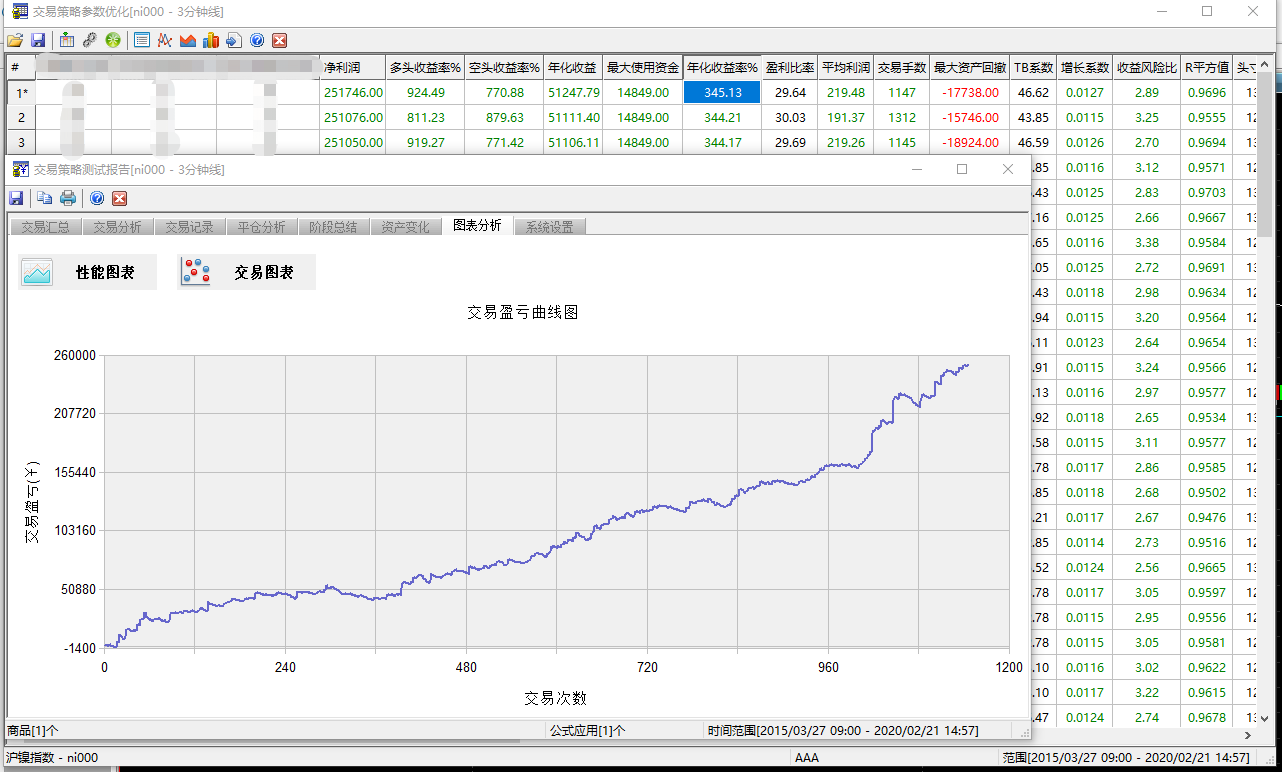Sort by the 净利润 column header
1282x772 pixels.
point(352,68)
